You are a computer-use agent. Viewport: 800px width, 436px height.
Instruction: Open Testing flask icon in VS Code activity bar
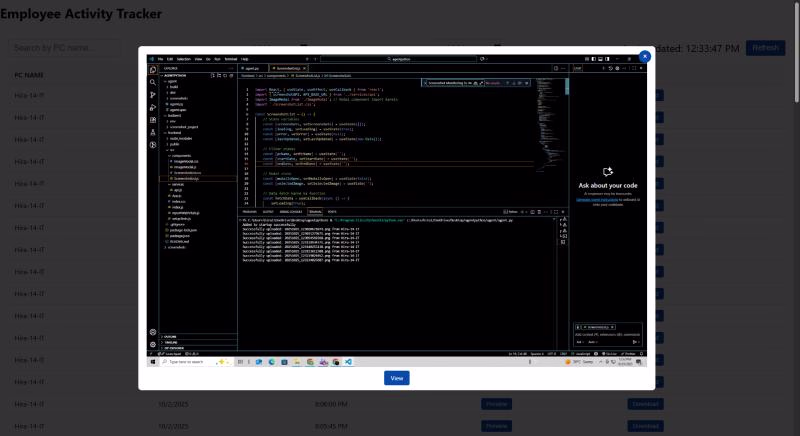click(153, 132)
